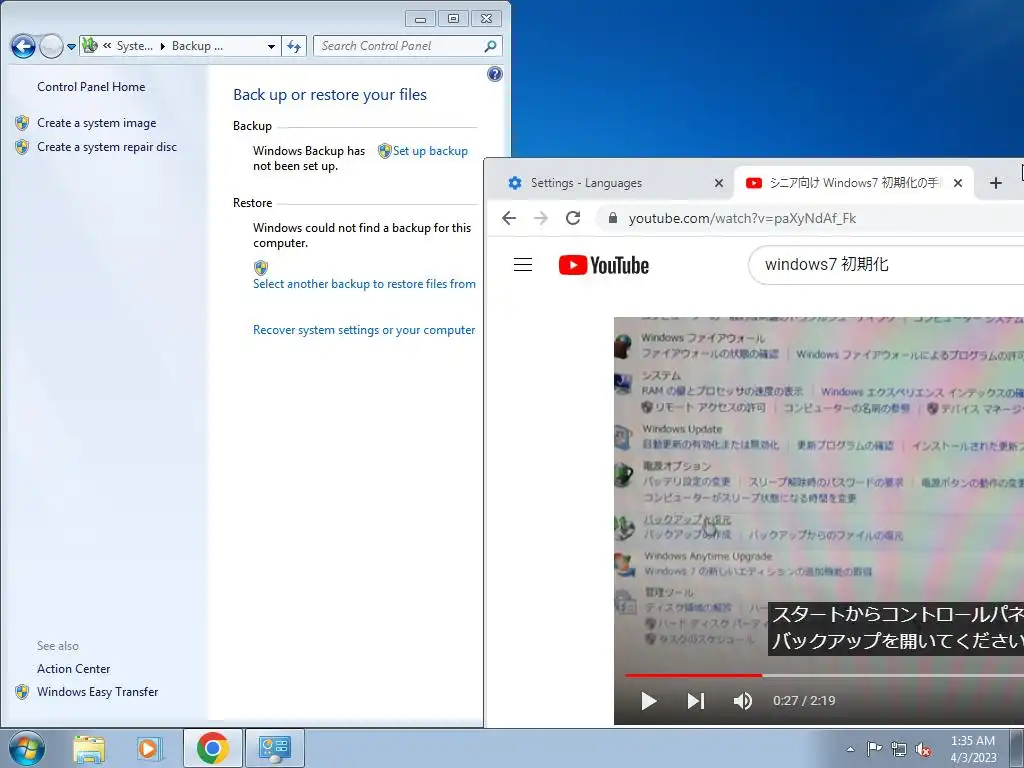This screenshot has width=1024, height=768.
Task: Click the shield icon above Select another backup
Action: (x=261, y=268)
